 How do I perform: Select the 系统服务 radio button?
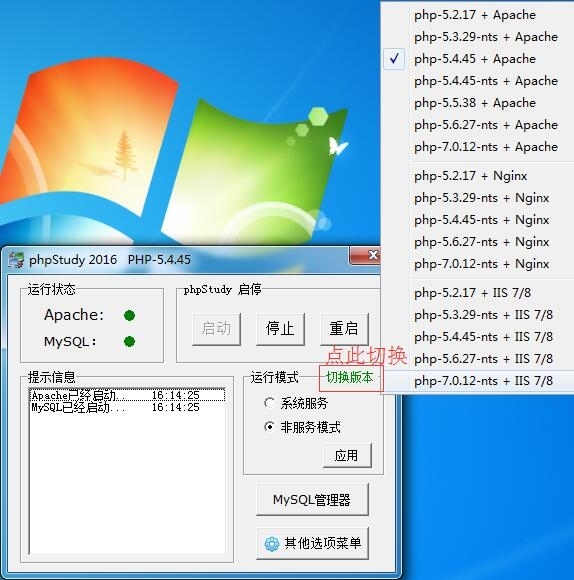point(269,402)
